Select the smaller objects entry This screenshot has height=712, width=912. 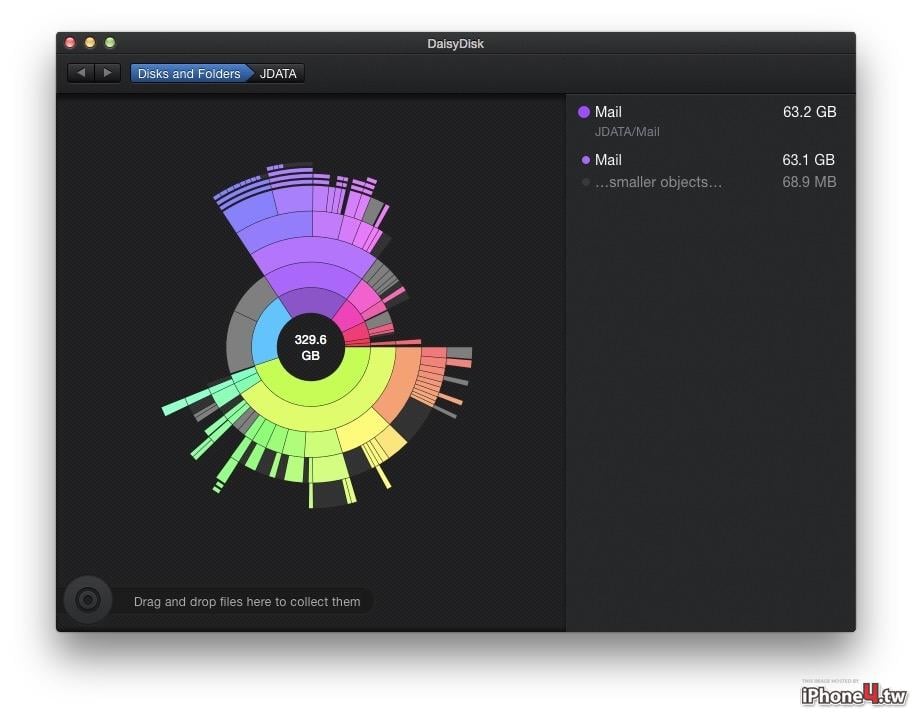point(708,182)
